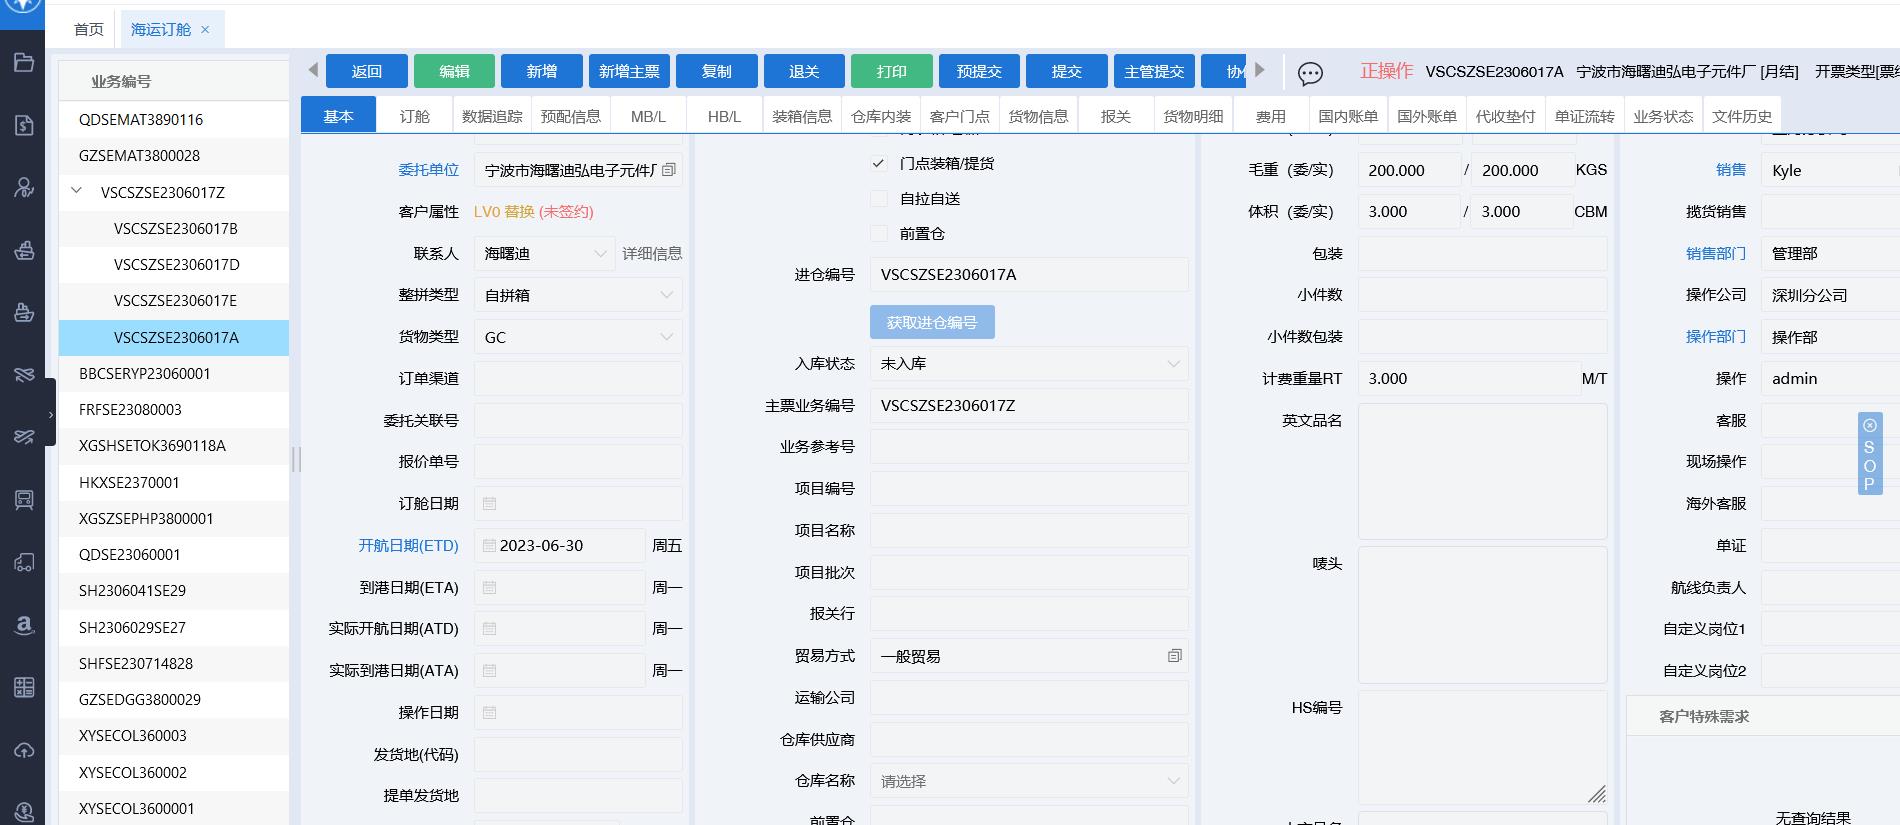Close the 海运订舱 tab with the X

click(x=205, y=30)
